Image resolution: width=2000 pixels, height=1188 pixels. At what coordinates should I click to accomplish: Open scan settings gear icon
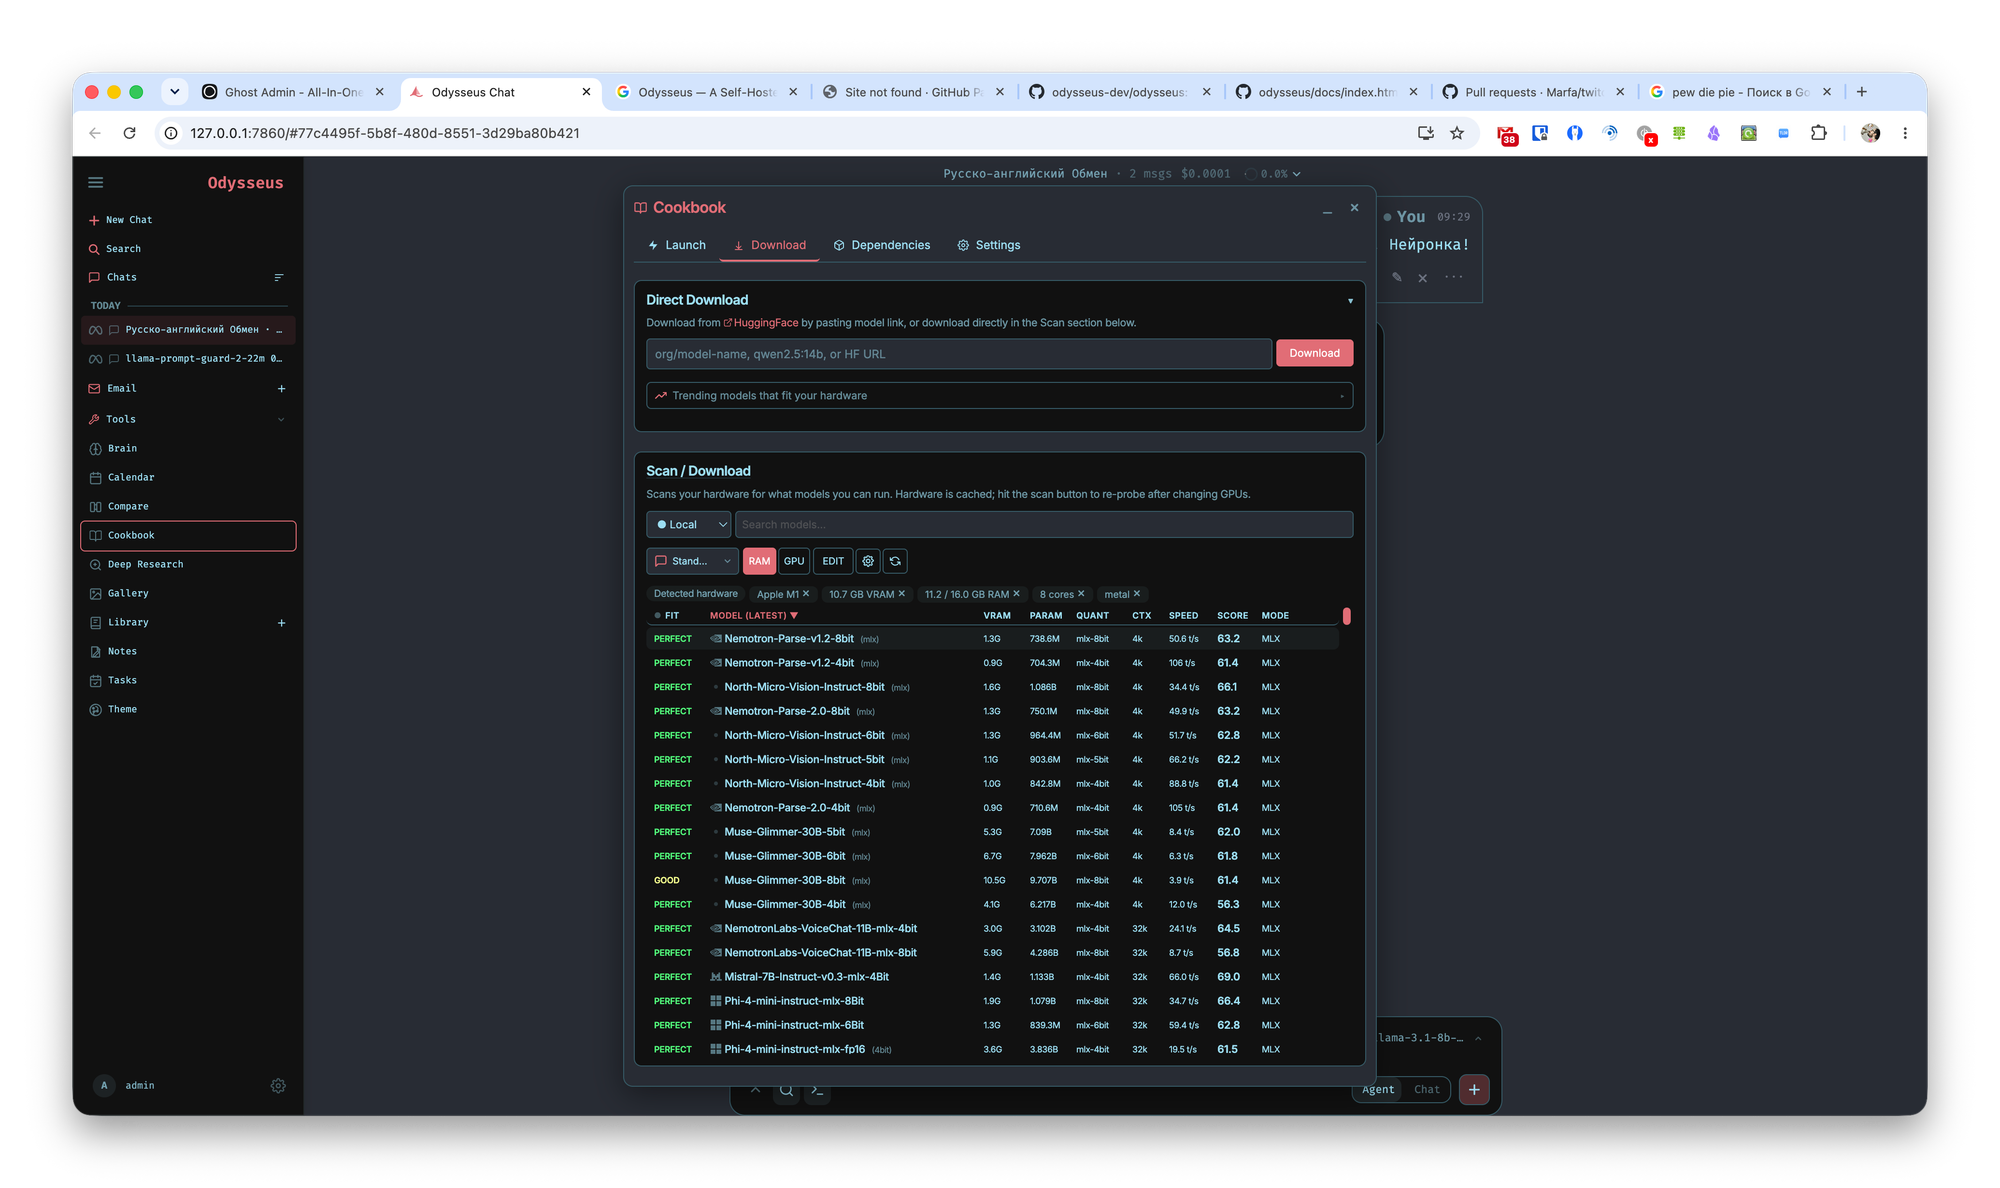[868, 561]
